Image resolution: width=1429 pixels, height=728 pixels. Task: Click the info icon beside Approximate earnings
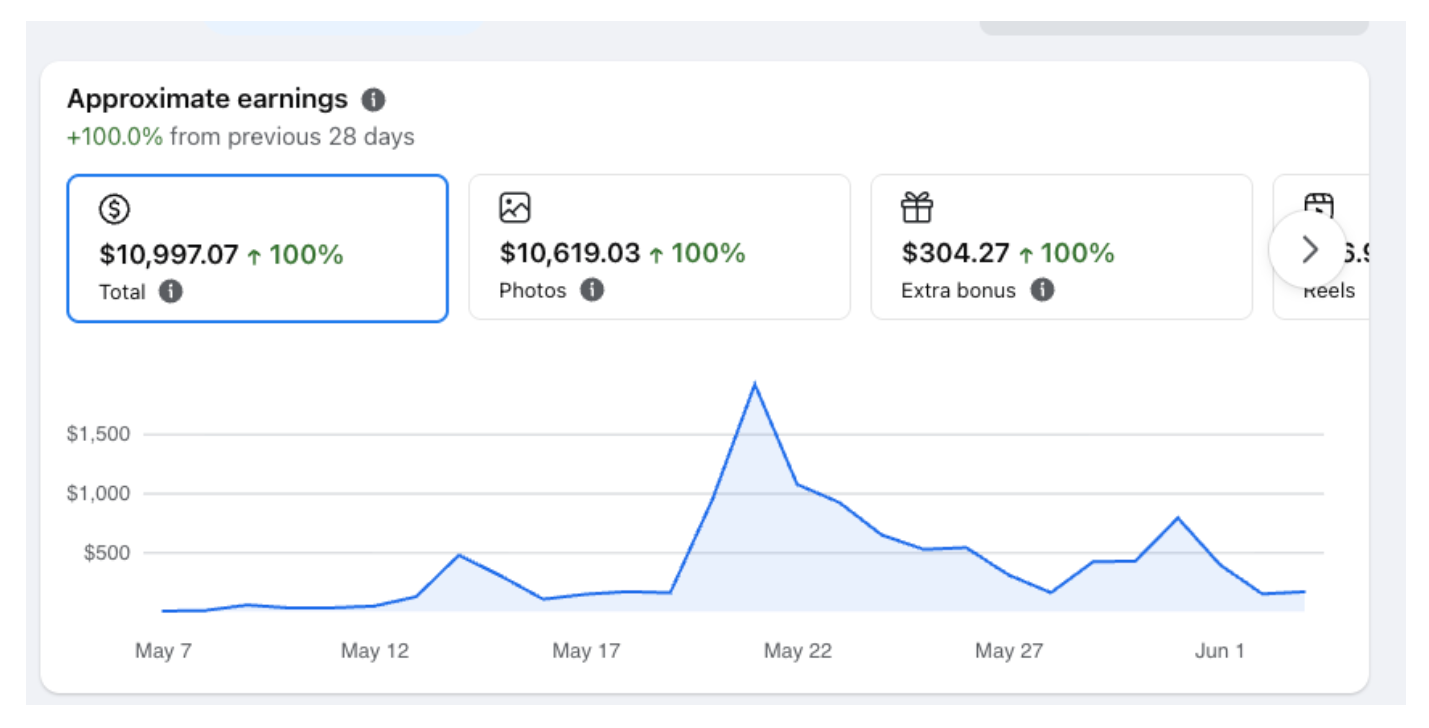point(373,100)
